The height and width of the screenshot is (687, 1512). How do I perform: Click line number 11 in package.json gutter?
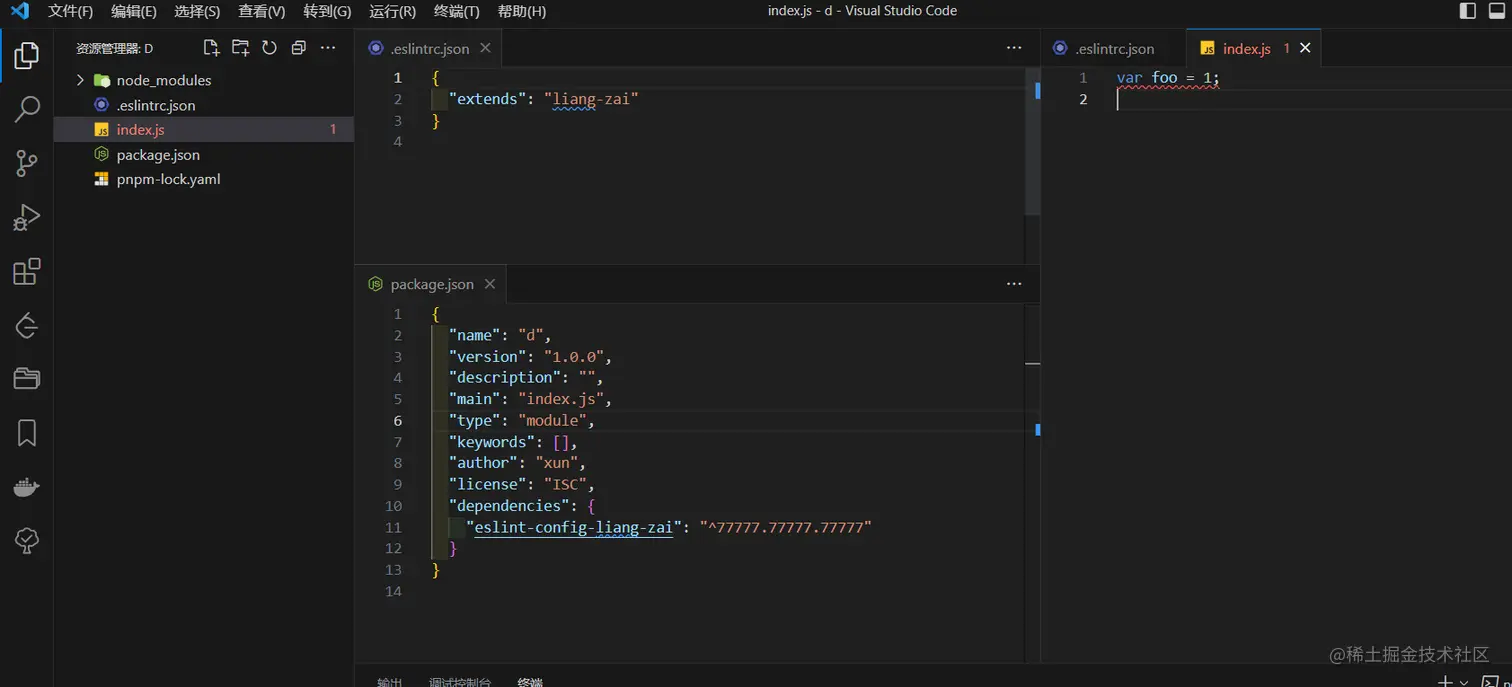[393, 527]
